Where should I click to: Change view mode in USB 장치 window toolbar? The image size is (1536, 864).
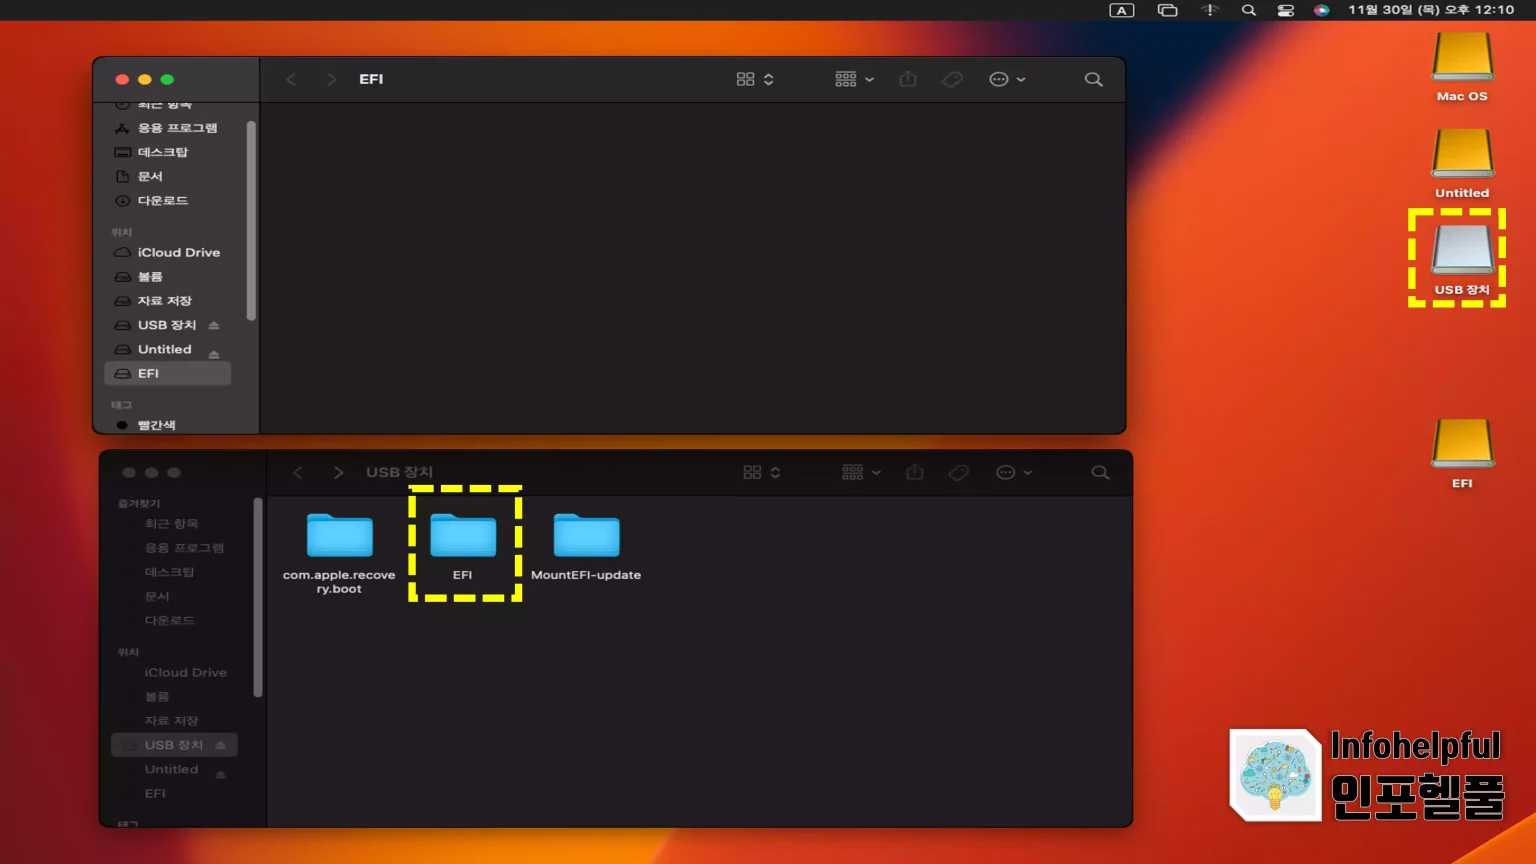pos(762,472)
